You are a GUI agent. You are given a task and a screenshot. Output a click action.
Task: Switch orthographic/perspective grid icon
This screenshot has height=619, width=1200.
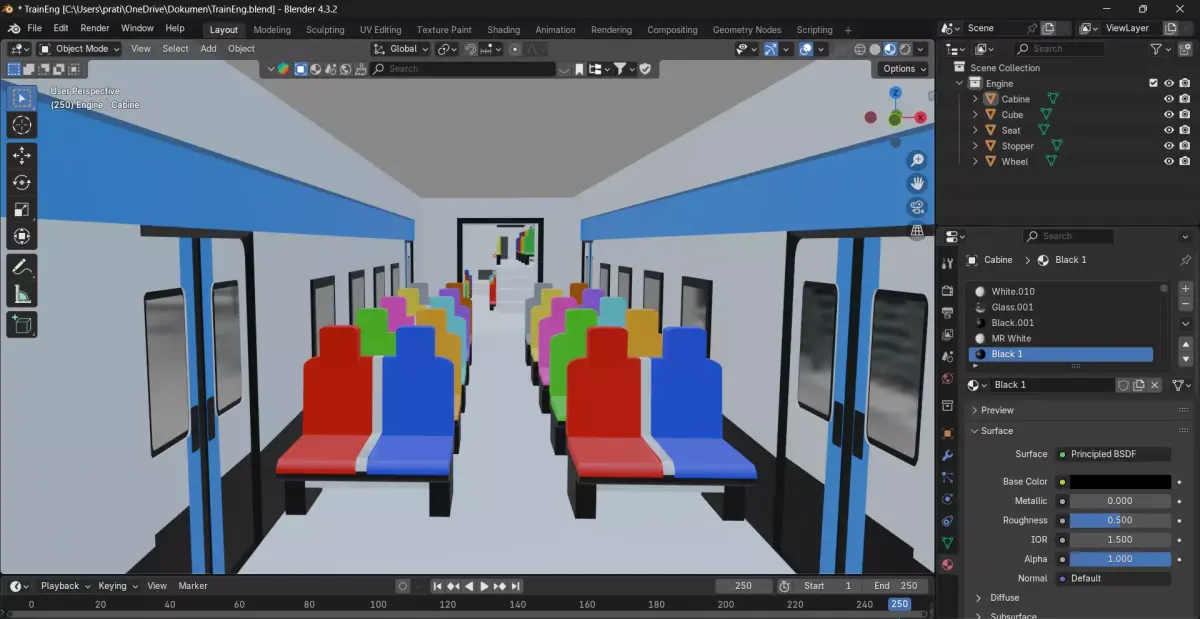(x=917, y=230)
